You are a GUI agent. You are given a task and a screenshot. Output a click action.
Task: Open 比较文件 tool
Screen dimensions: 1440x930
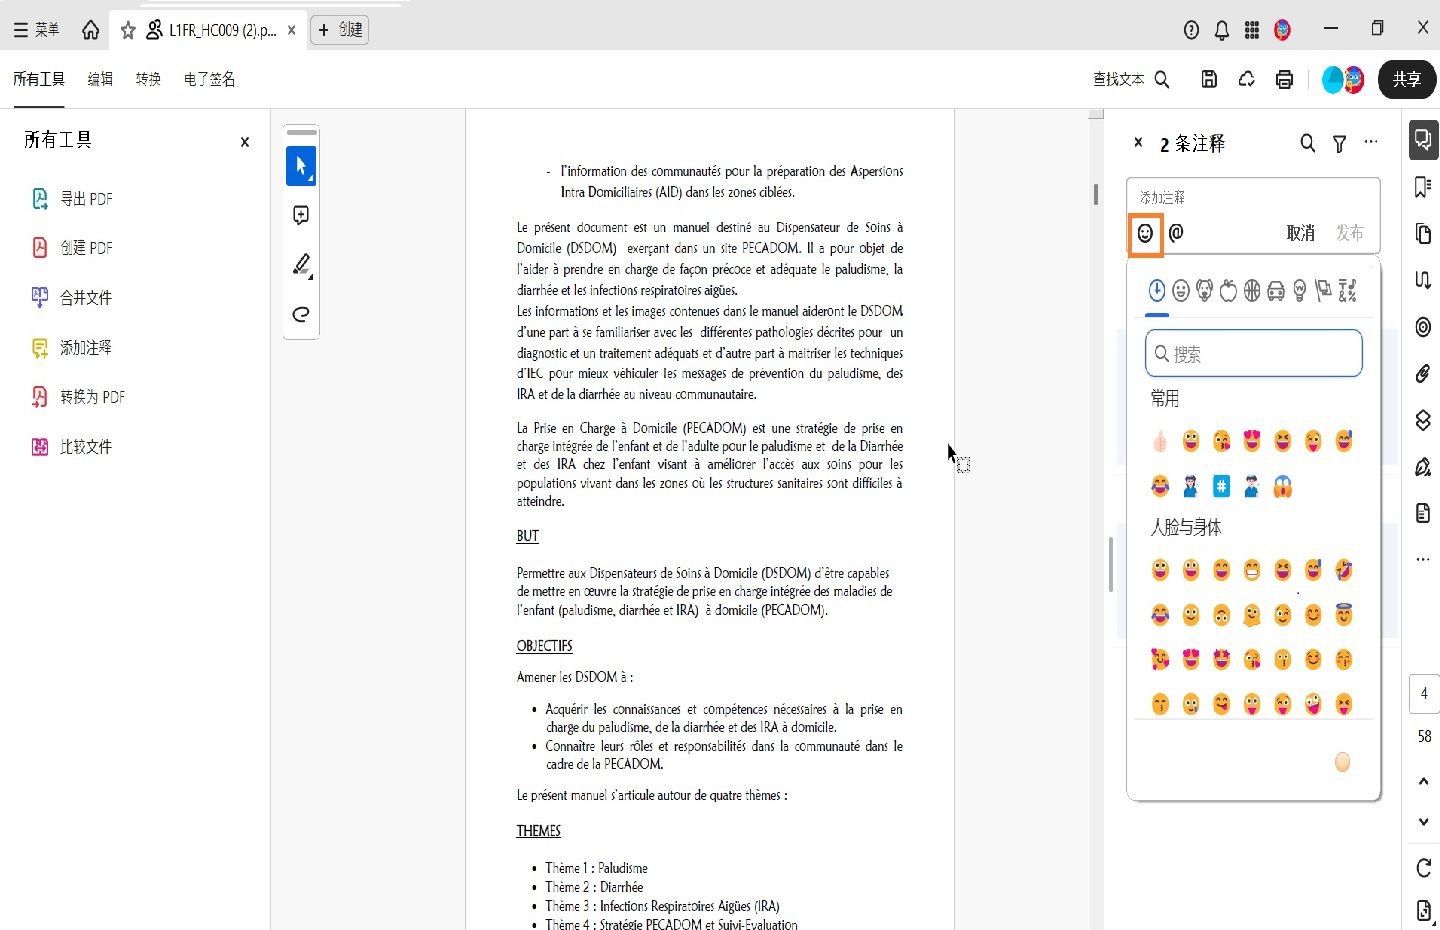73,447
